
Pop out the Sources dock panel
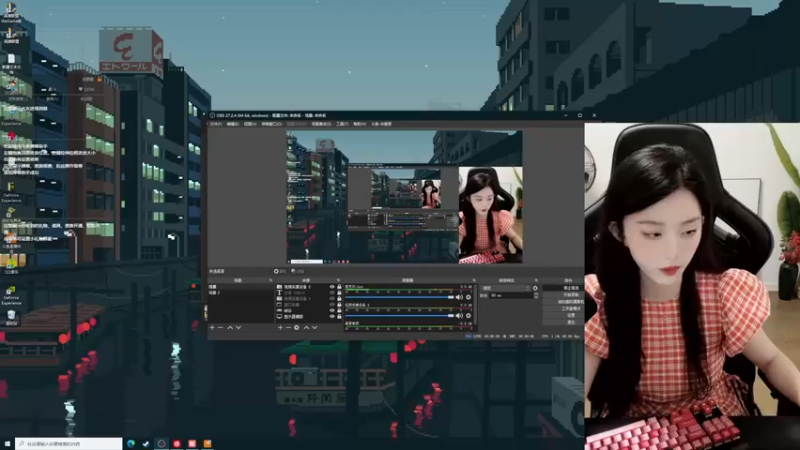click(338, 280)
